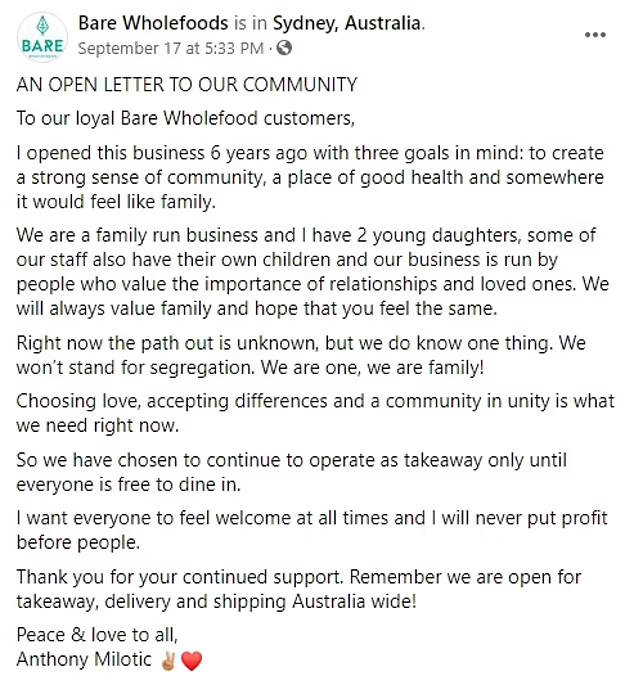This screenshot has width=634, height=685.
Task: Click the 'We are a family run business' paragraph
Action: pos(313,272)
